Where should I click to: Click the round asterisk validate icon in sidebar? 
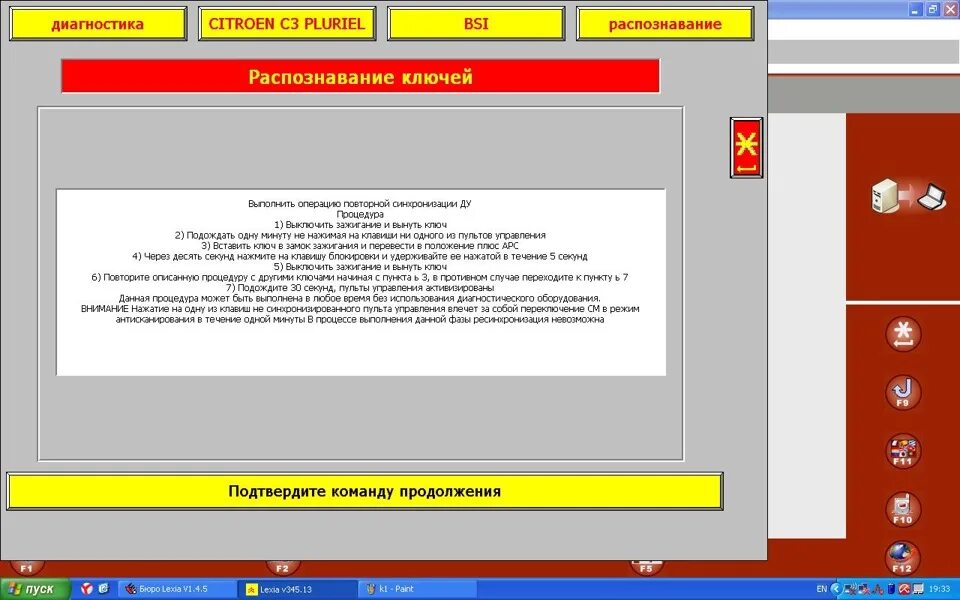coord(903,334)
